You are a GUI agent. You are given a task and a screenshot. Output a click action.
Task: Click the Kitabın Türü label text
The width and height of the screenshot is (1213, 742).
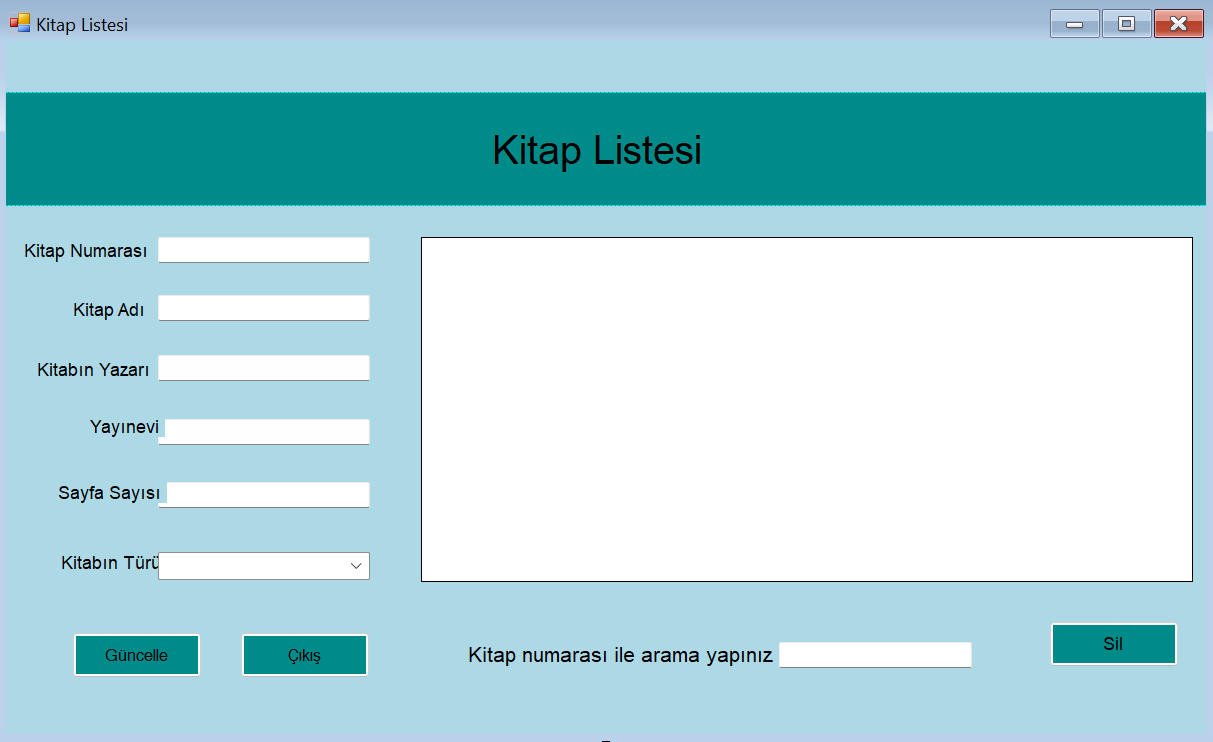click(109, 563)
